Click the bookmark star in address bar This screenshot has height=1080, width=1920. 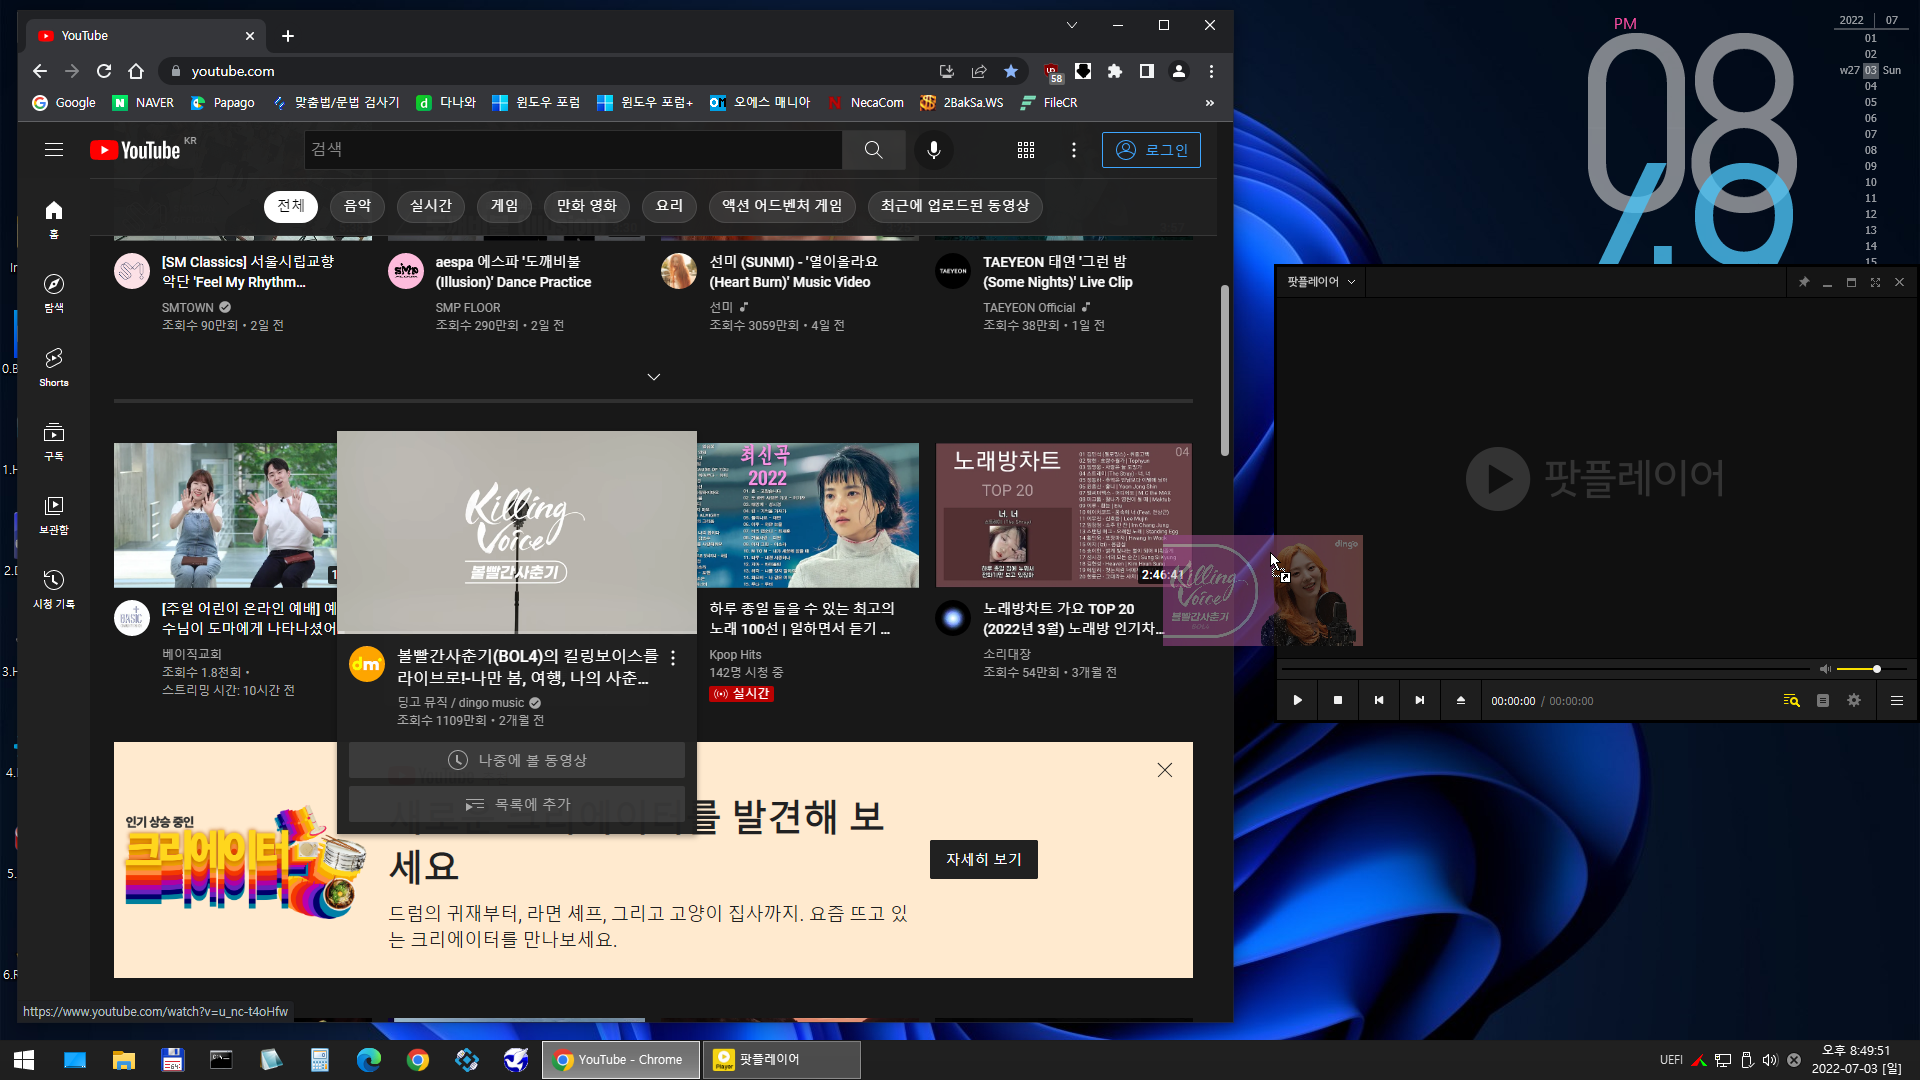tap(1011, 71)
